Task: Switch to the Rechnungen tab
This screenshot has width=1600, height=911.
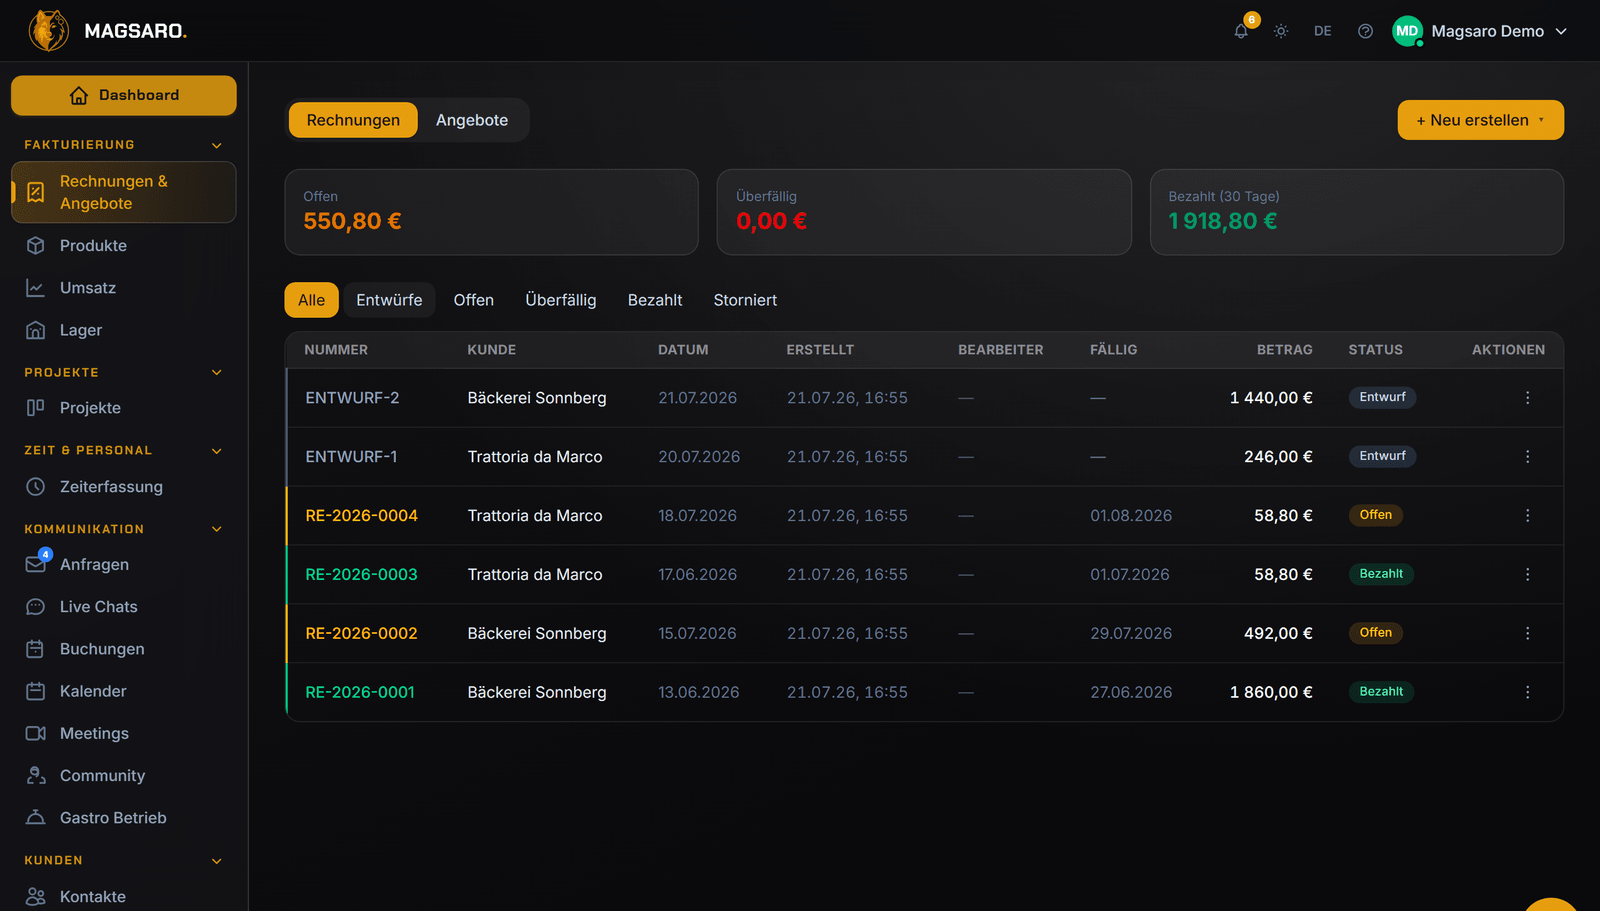Action: pos(353,120)
